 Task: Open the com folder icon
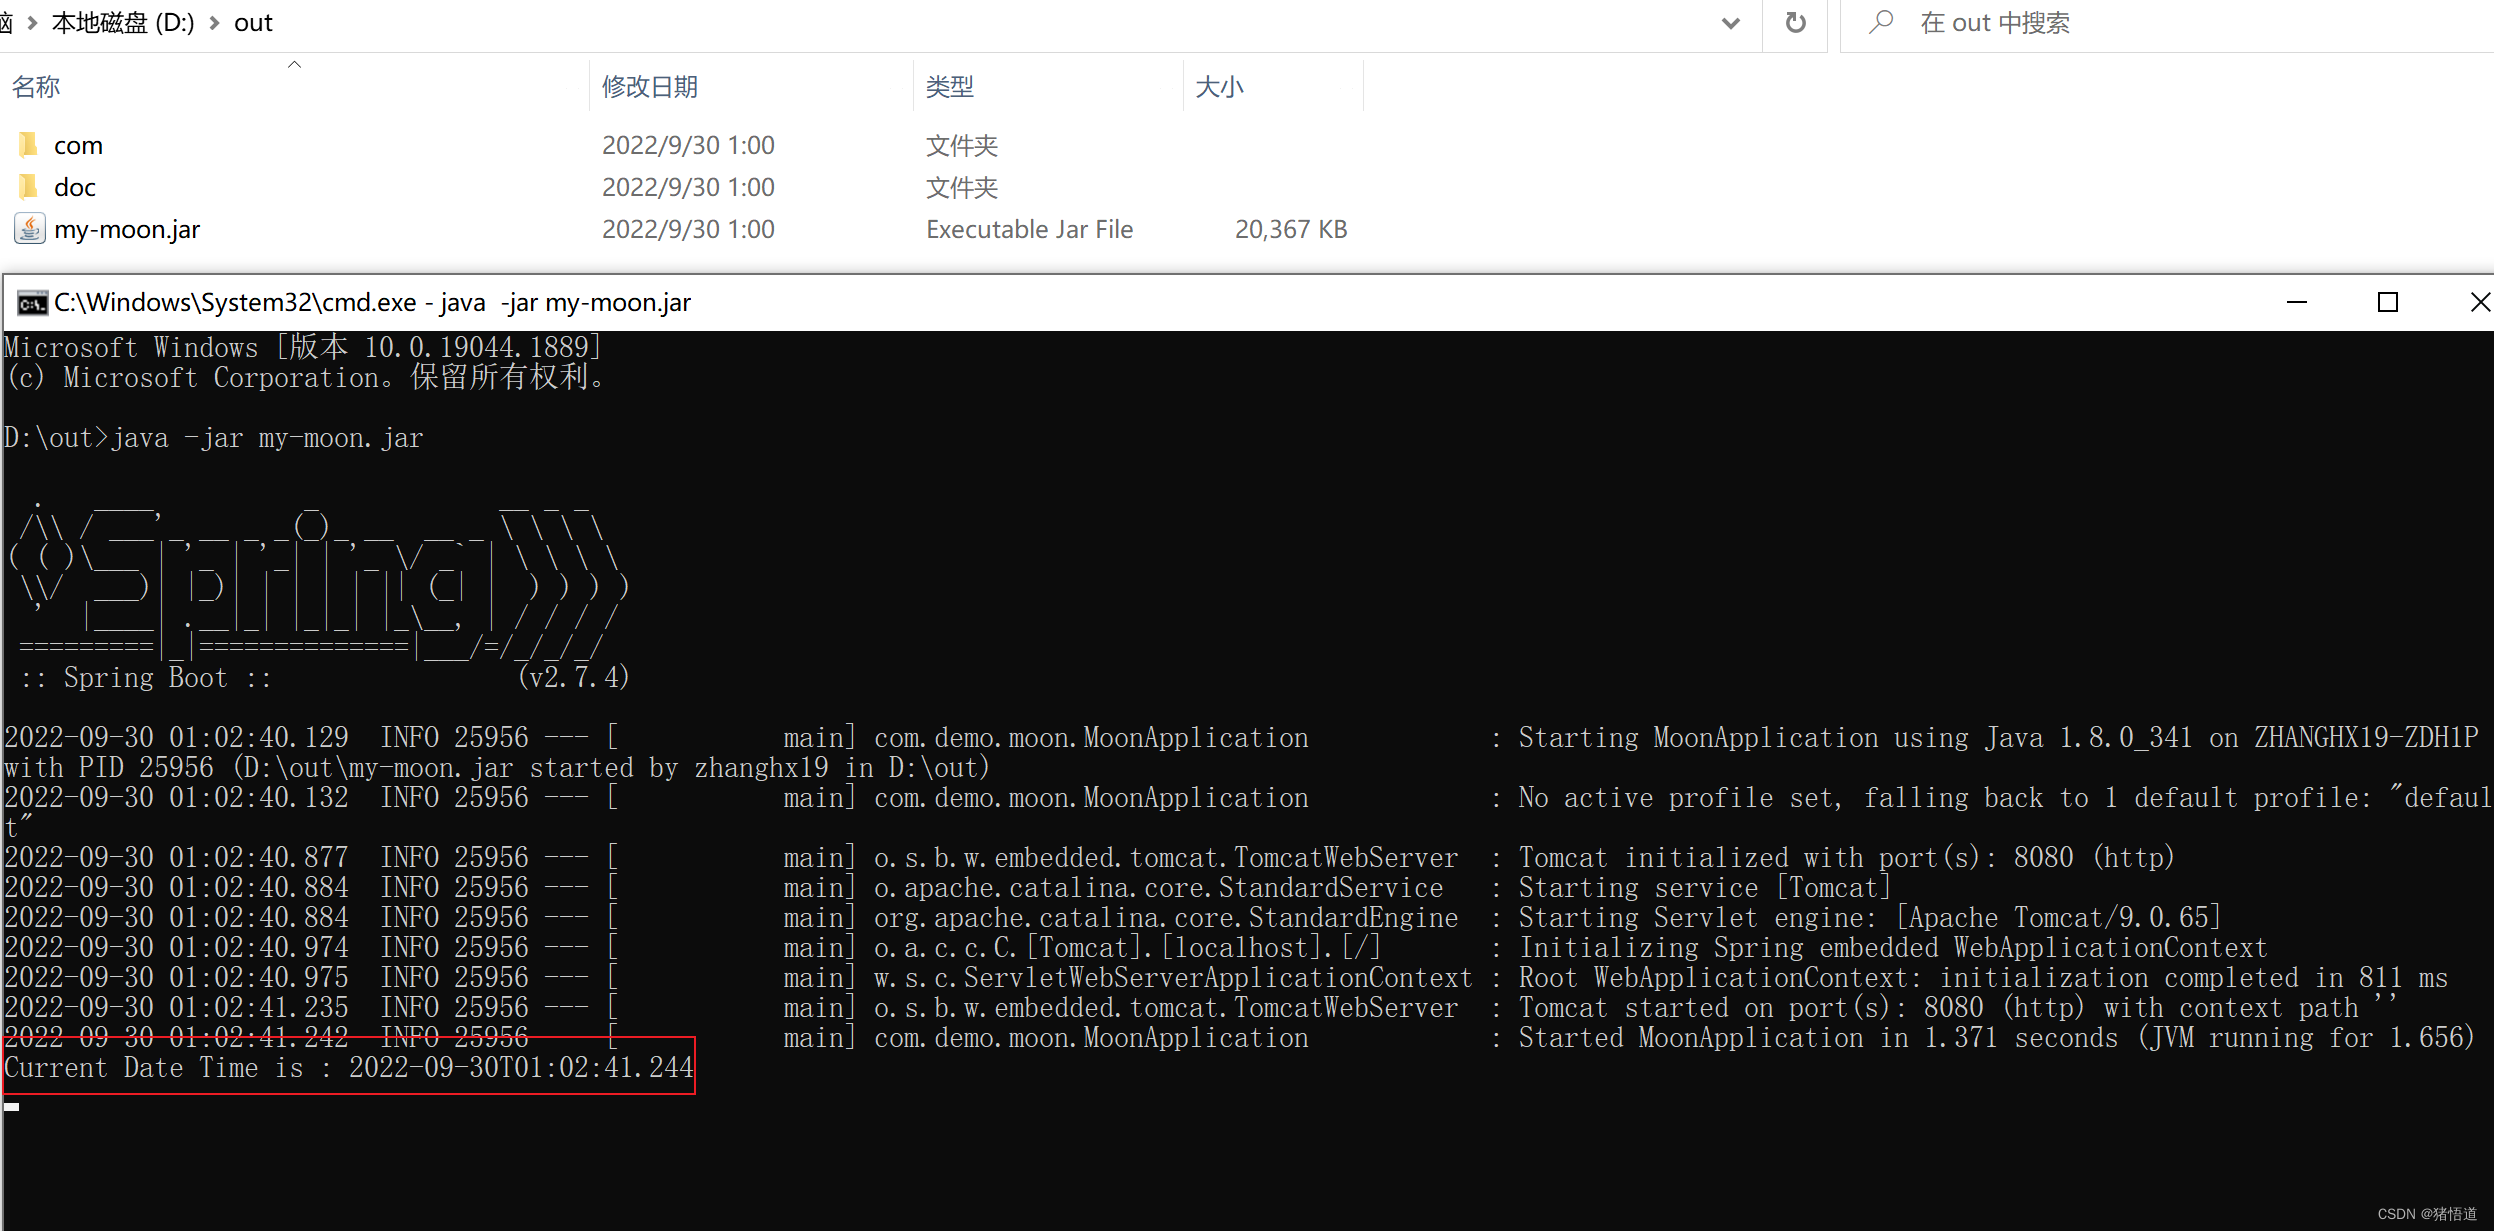pyautogui.click(x=28, y=145)
